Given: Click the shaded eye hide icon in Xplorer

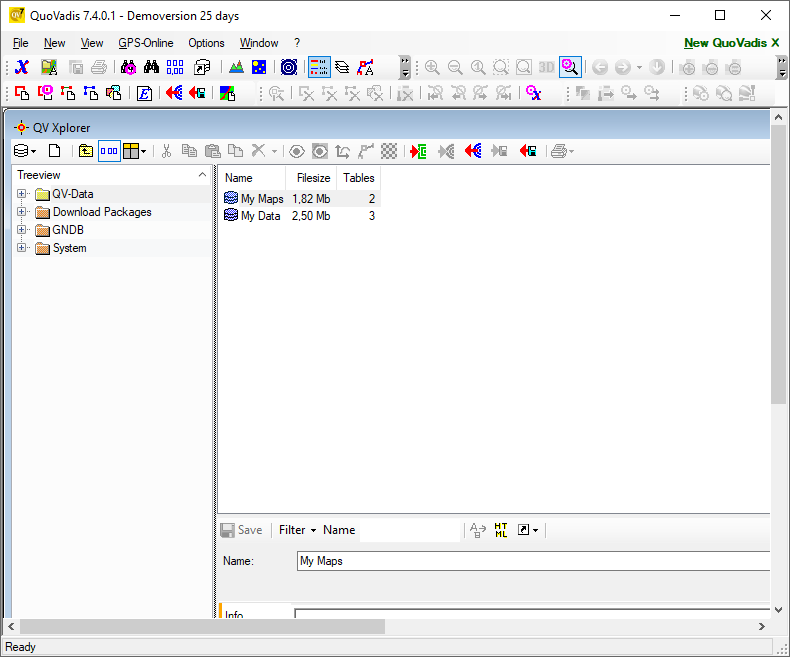Looking at the screenshot, I should coord(320,151).
